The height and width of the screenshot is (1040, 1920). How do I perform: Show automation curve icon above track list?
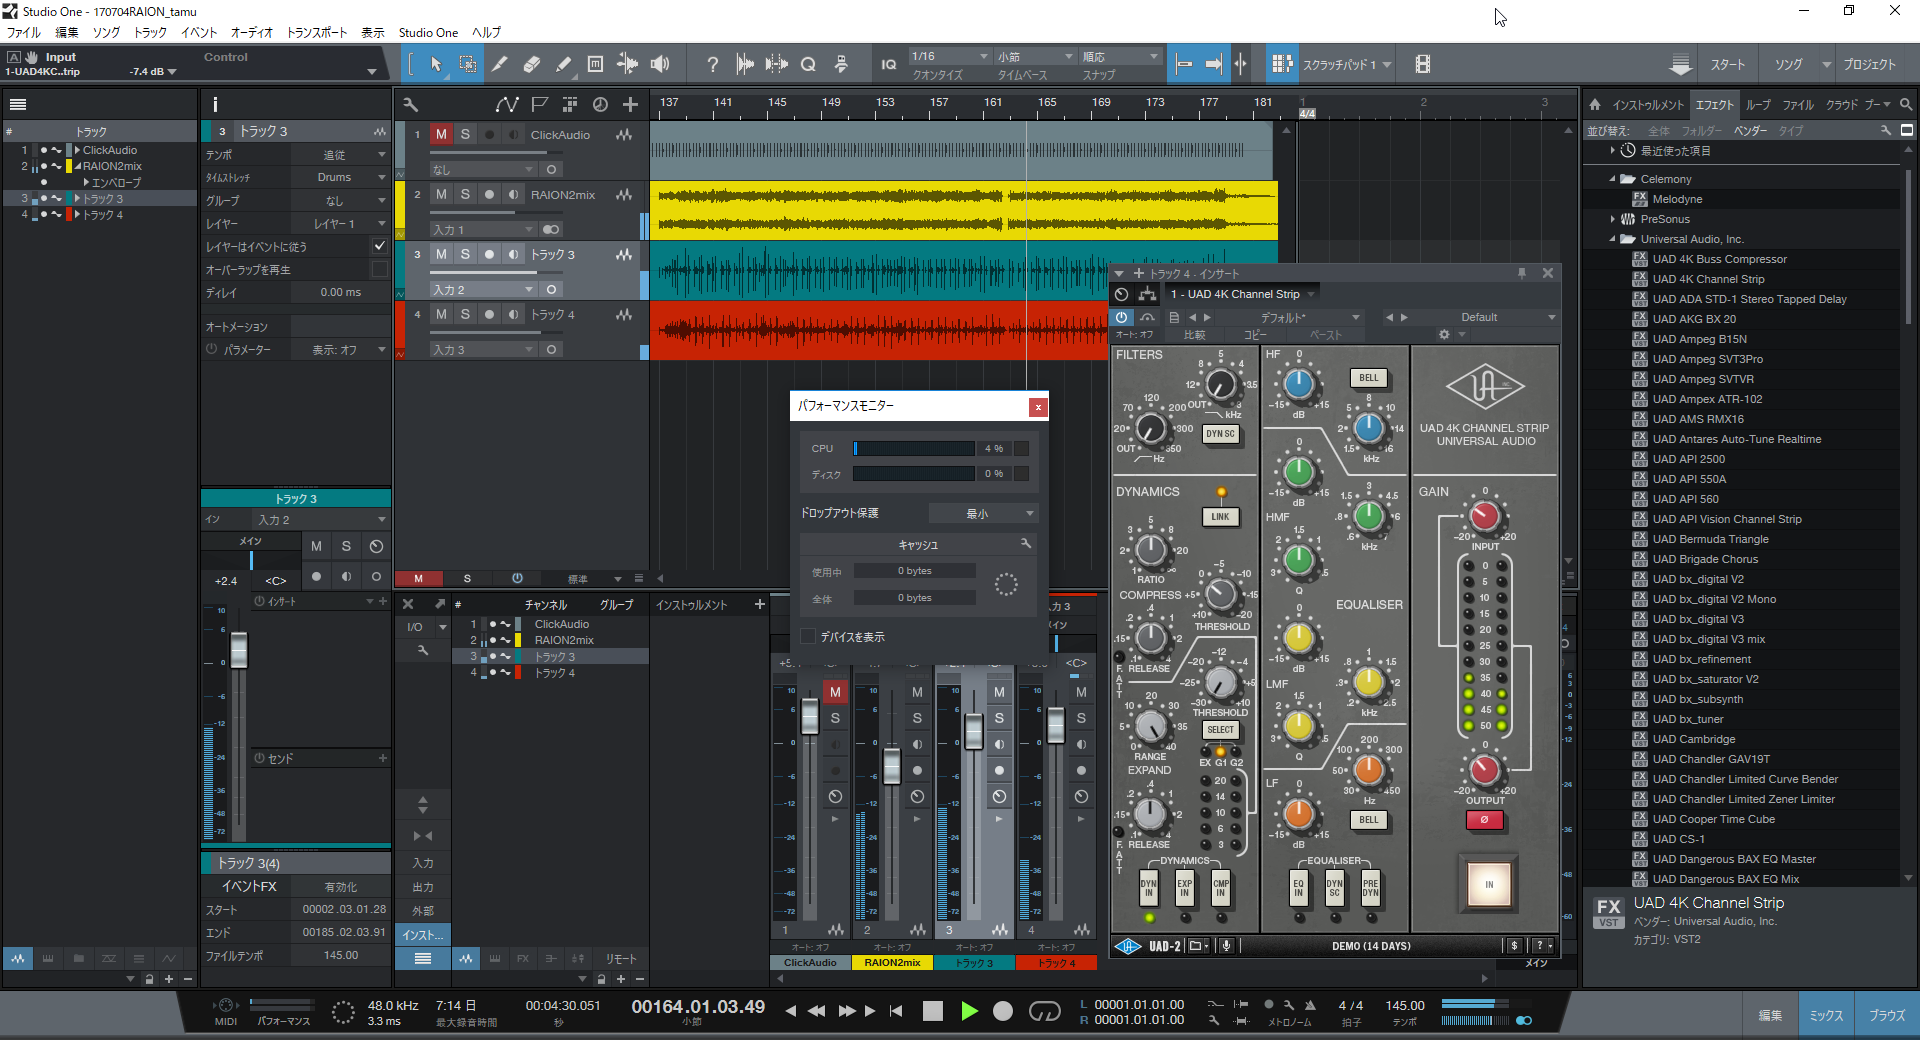click(x=507, y=104)
